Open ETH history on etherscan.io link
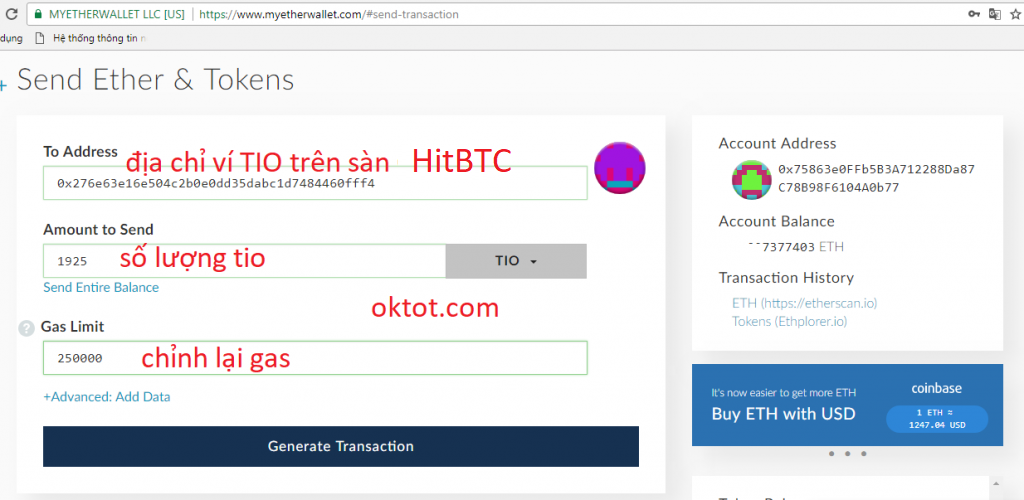1024x500 pixels. coord(805,304)
